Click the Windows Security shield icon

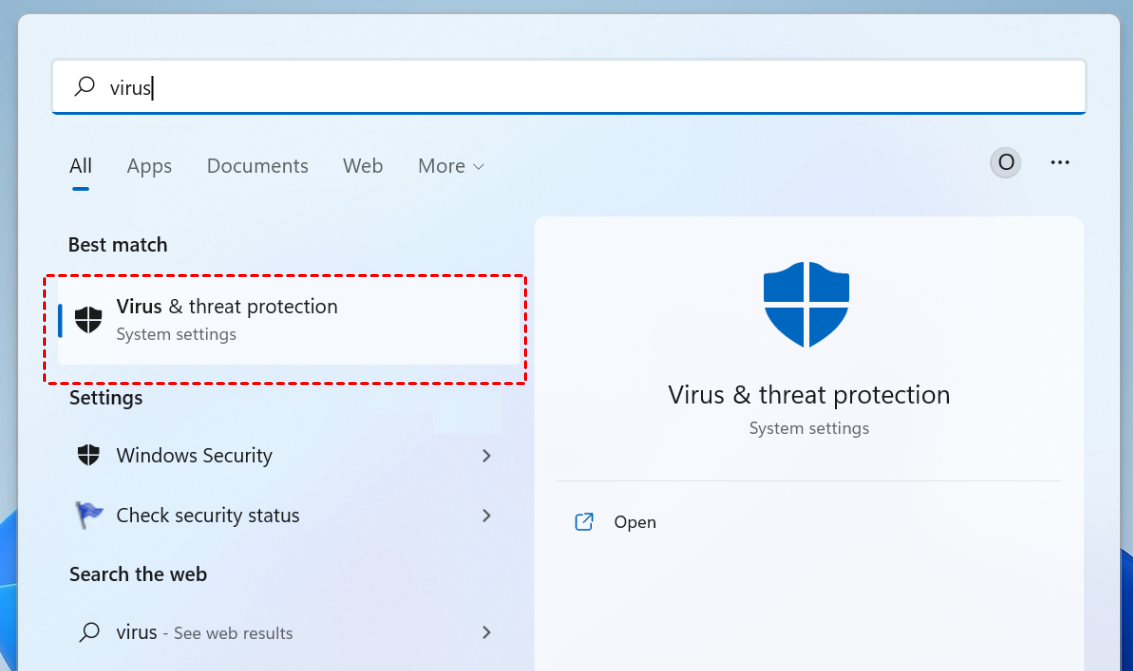pos(89,455)
